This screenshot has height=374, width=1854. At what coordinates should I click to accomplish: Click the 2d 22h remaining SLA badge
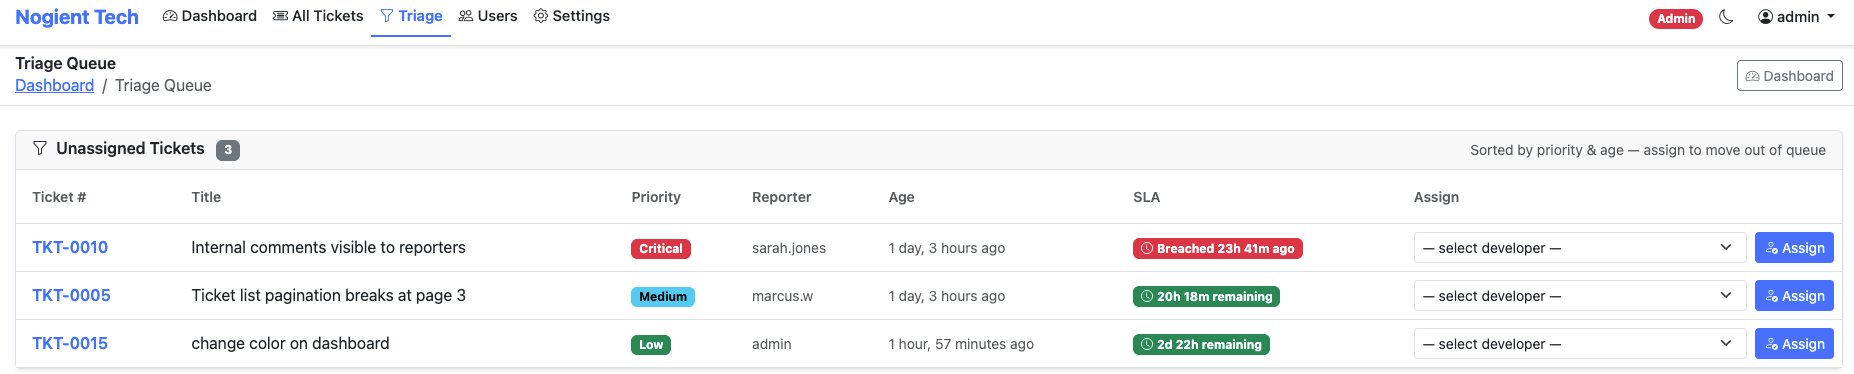[x=1201, y=345]
